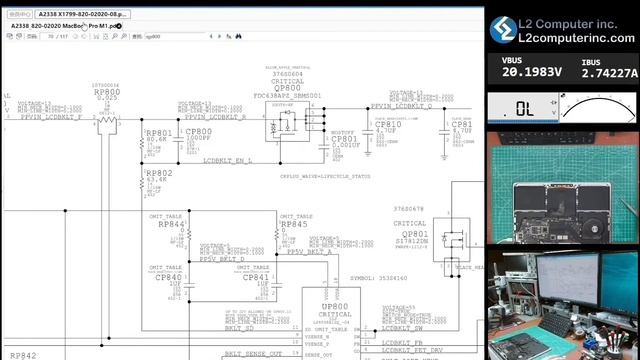This screenshot has width=640, height=360.
Task: Click the L2 Computer inc. title text
Action: [x=567, y=24]
